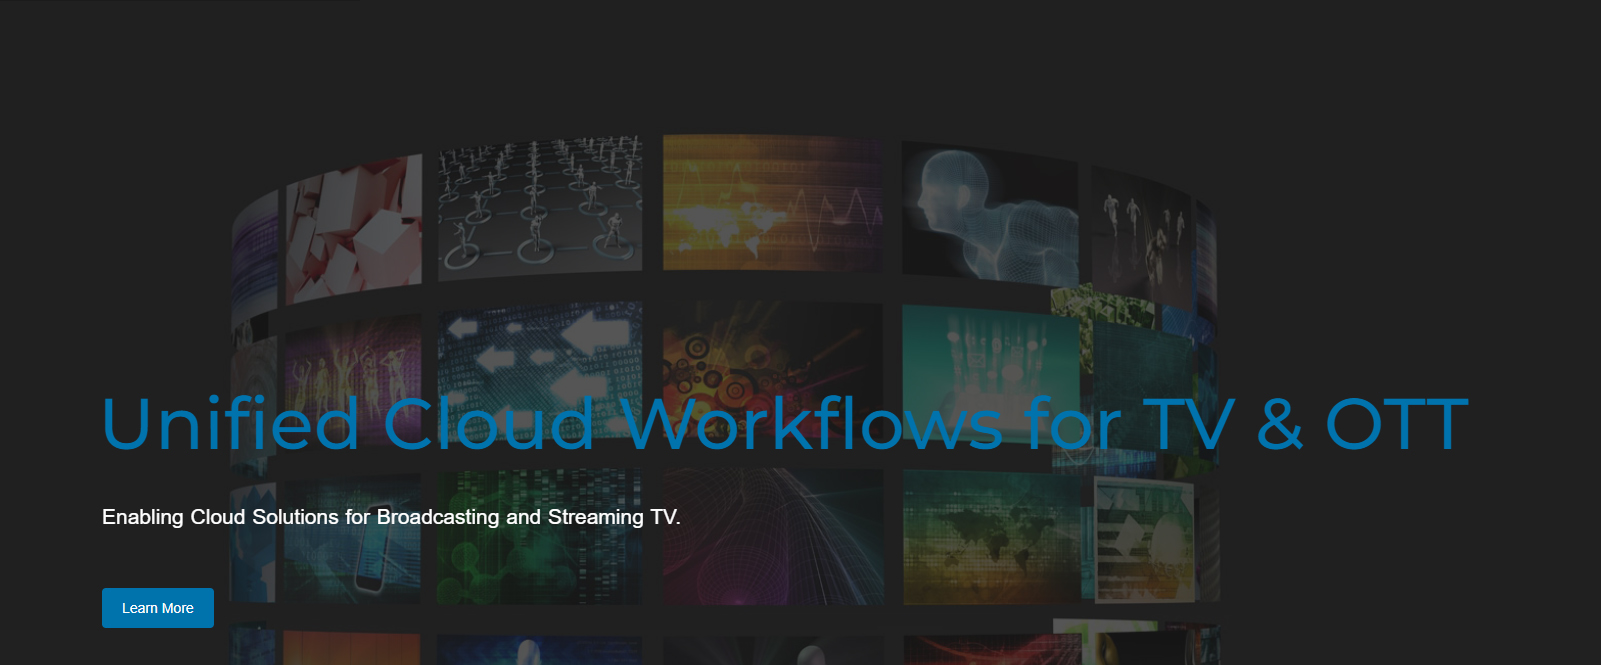Click the green data matrix thumbnail
The width and height of the screenshot is (1601, 665).
tap(539, 540)
